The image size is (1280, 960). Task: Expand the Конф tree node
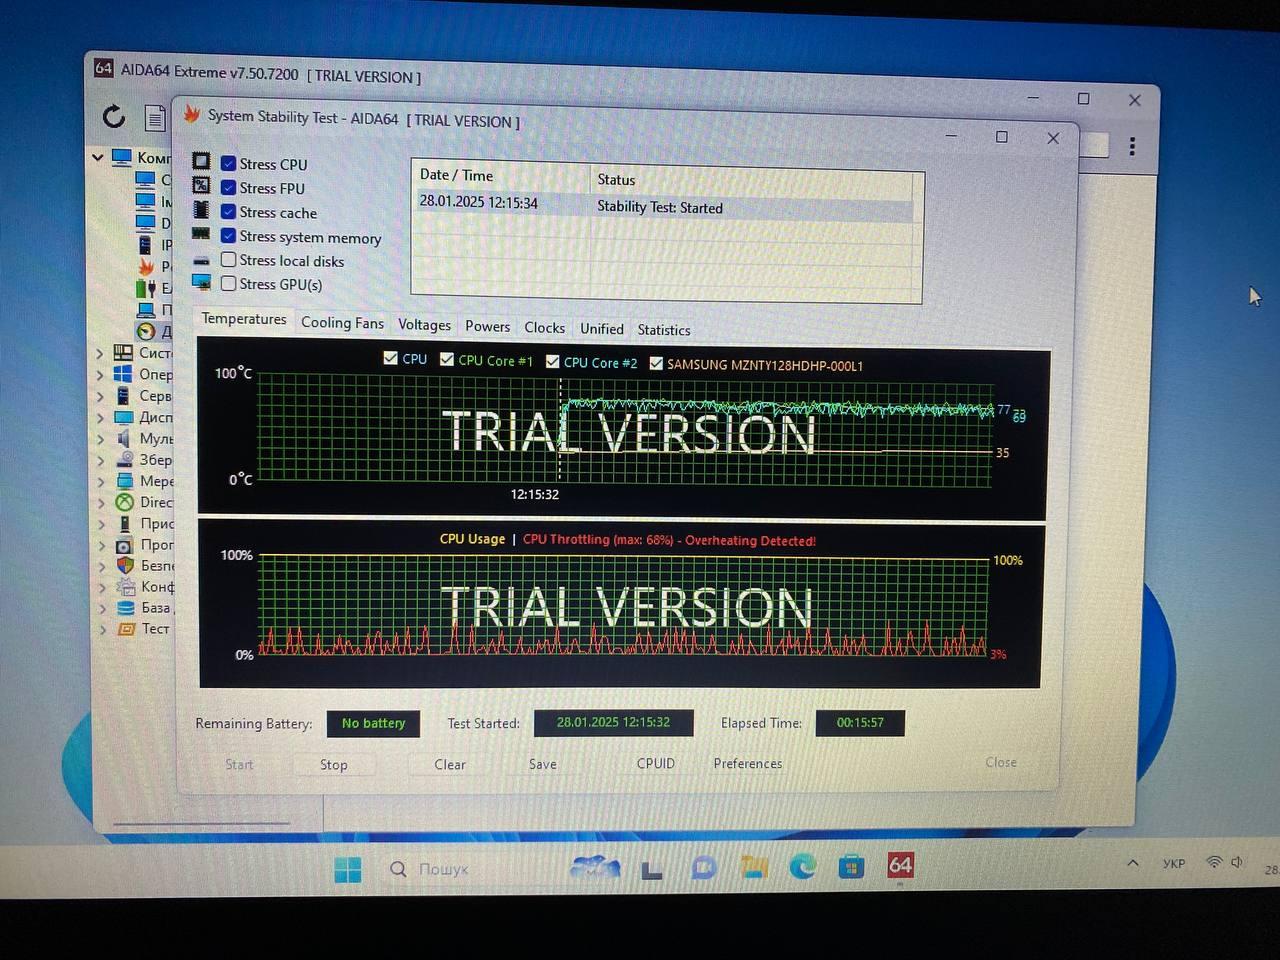click(x=102, y=587)
